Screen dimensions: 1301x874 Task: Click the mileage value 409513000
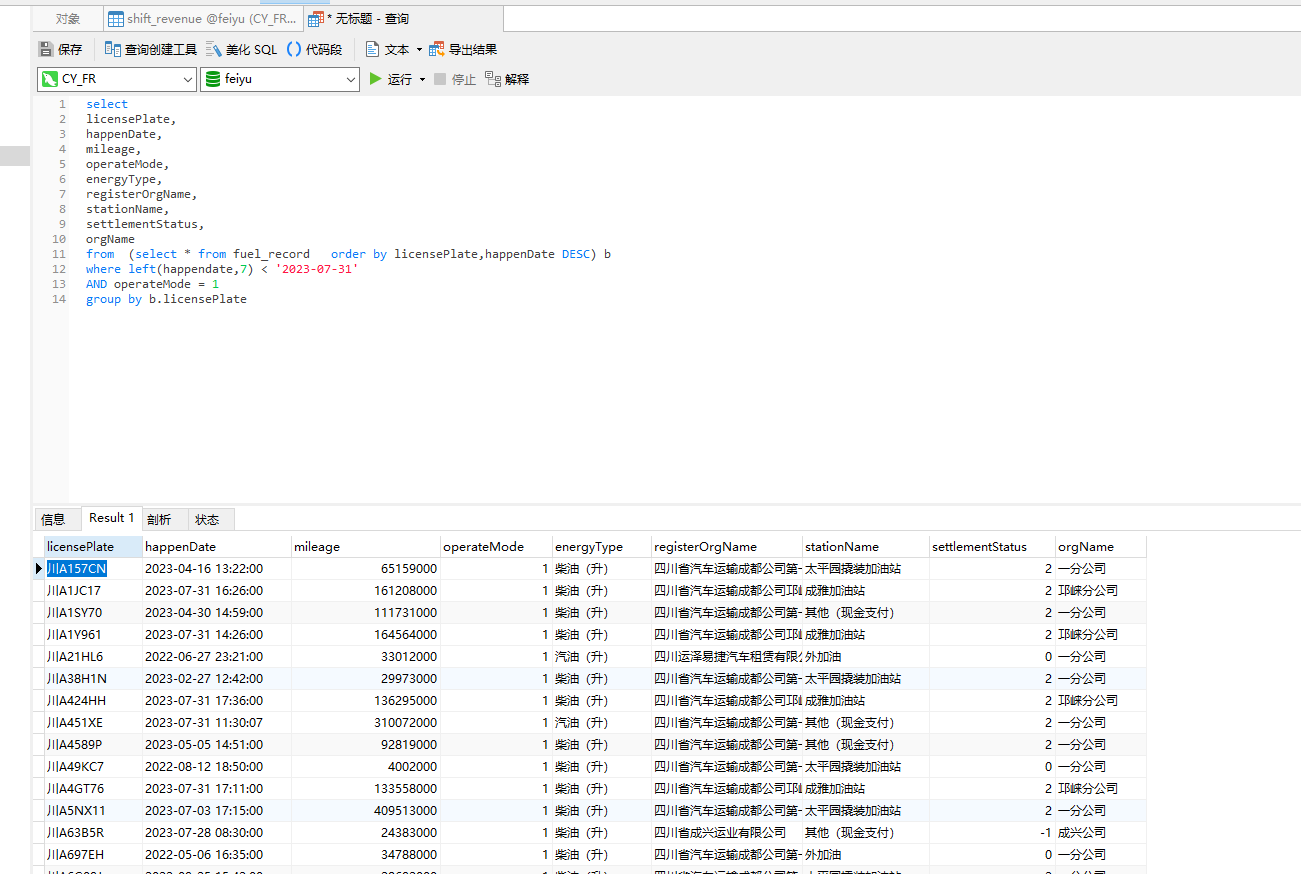coord(365,810)
